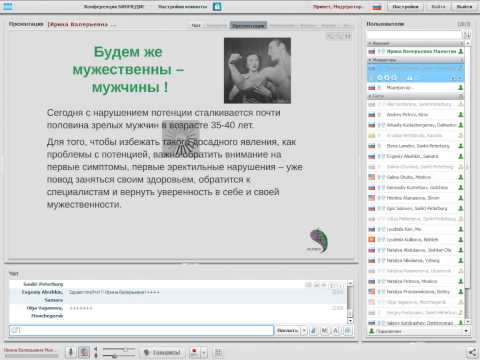480x360 pixels.
Task: Click chat scrollbar down arrow
Action: [350, 321]
